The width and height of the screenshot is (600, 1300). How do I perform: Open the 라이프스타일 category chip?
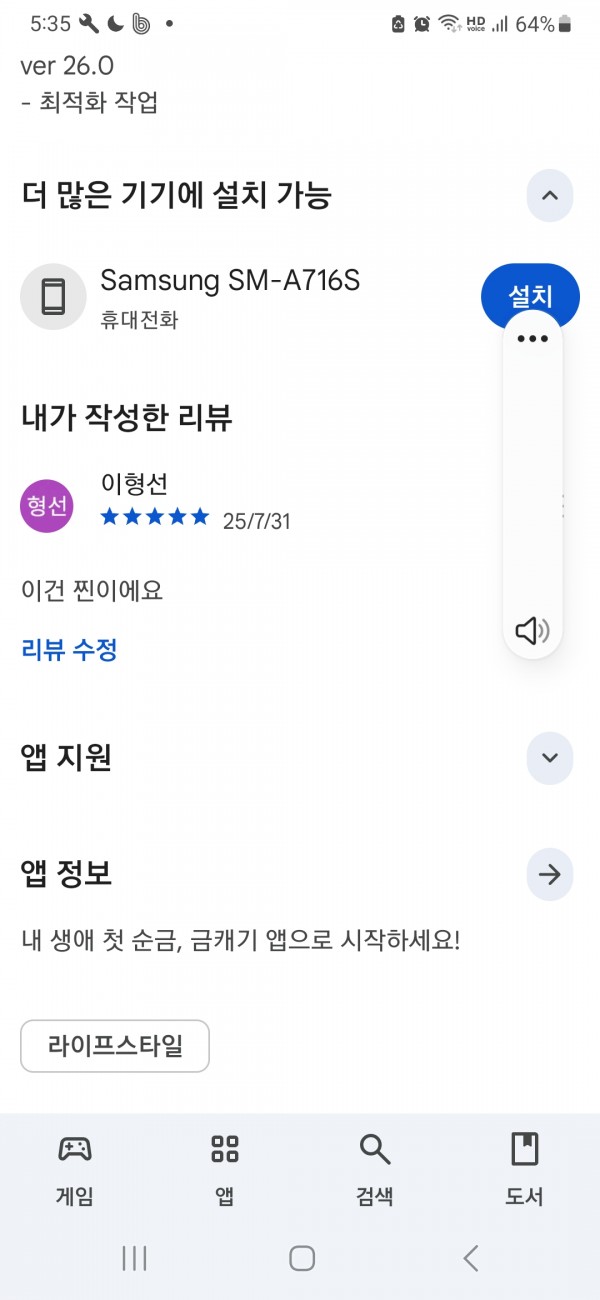115,1046
